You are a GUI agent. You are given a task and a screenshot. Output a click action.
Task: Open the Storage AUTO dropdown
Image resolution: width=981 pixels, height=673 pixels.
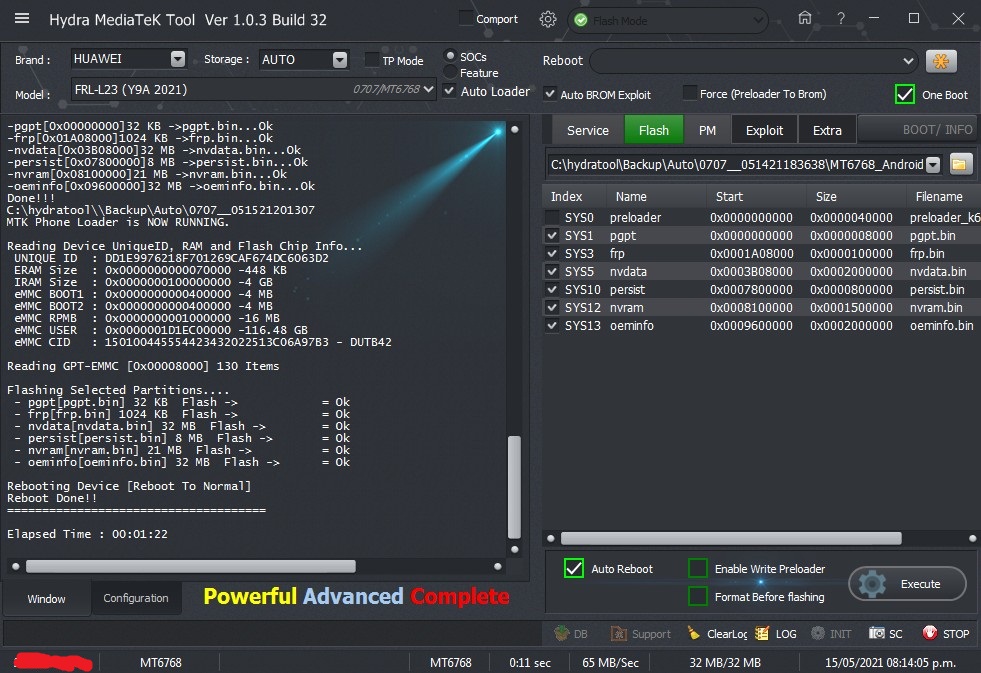pyautogui.click(x=339, y=59)
